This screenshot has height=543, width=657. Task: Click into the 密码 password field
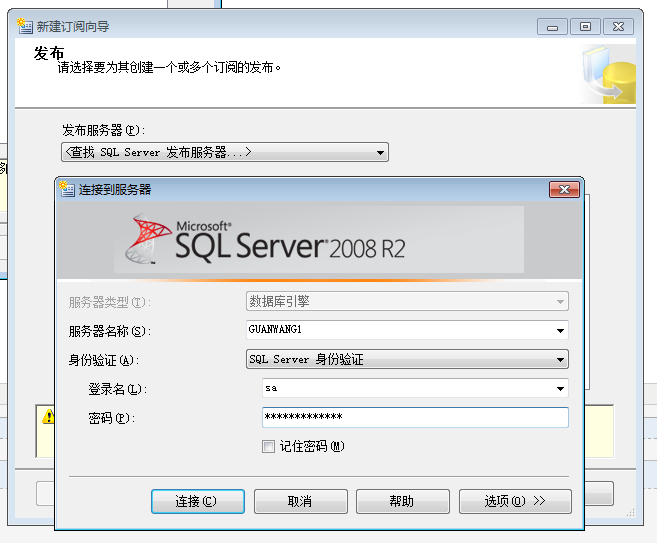tap(414, 417)
